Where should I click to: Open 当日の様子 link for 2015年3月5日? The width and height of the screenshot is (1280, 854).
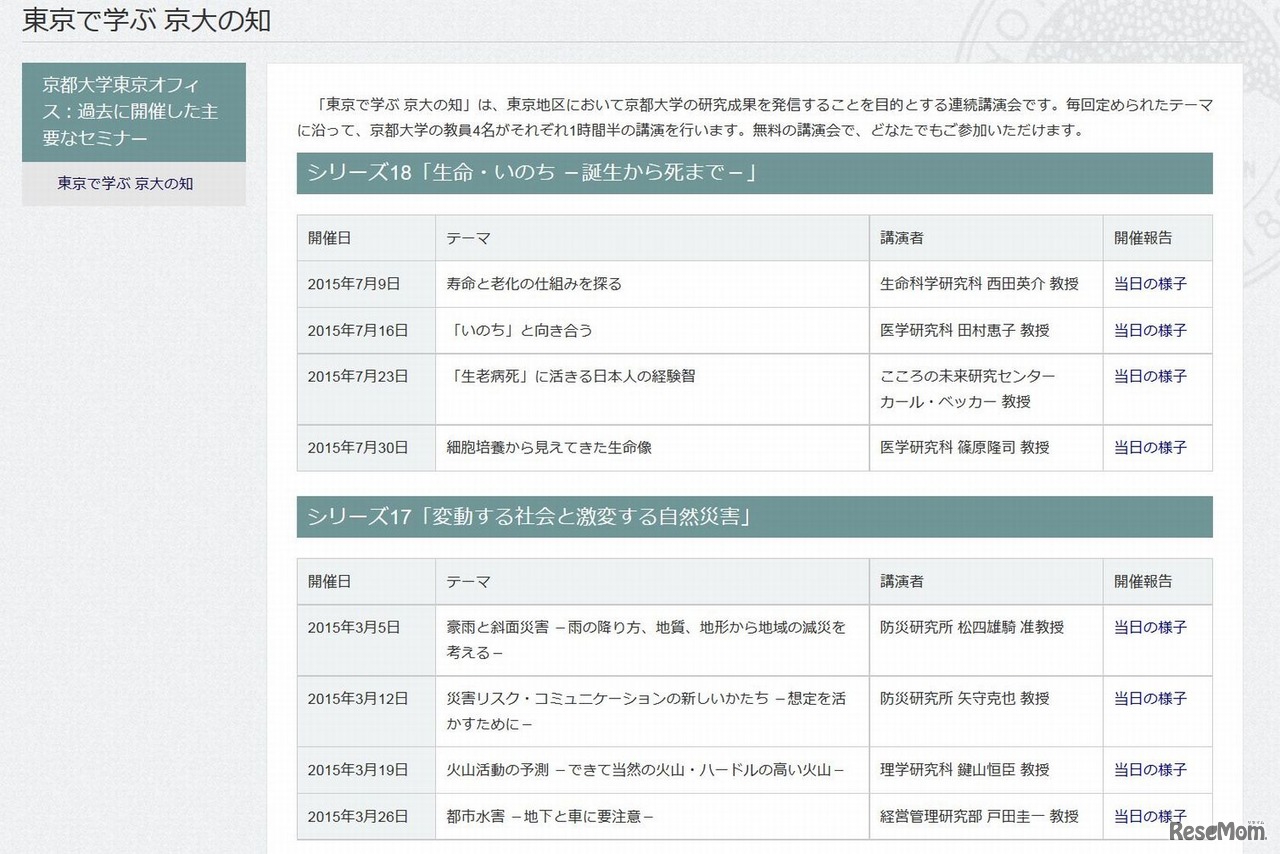[x=1150, y=627]
